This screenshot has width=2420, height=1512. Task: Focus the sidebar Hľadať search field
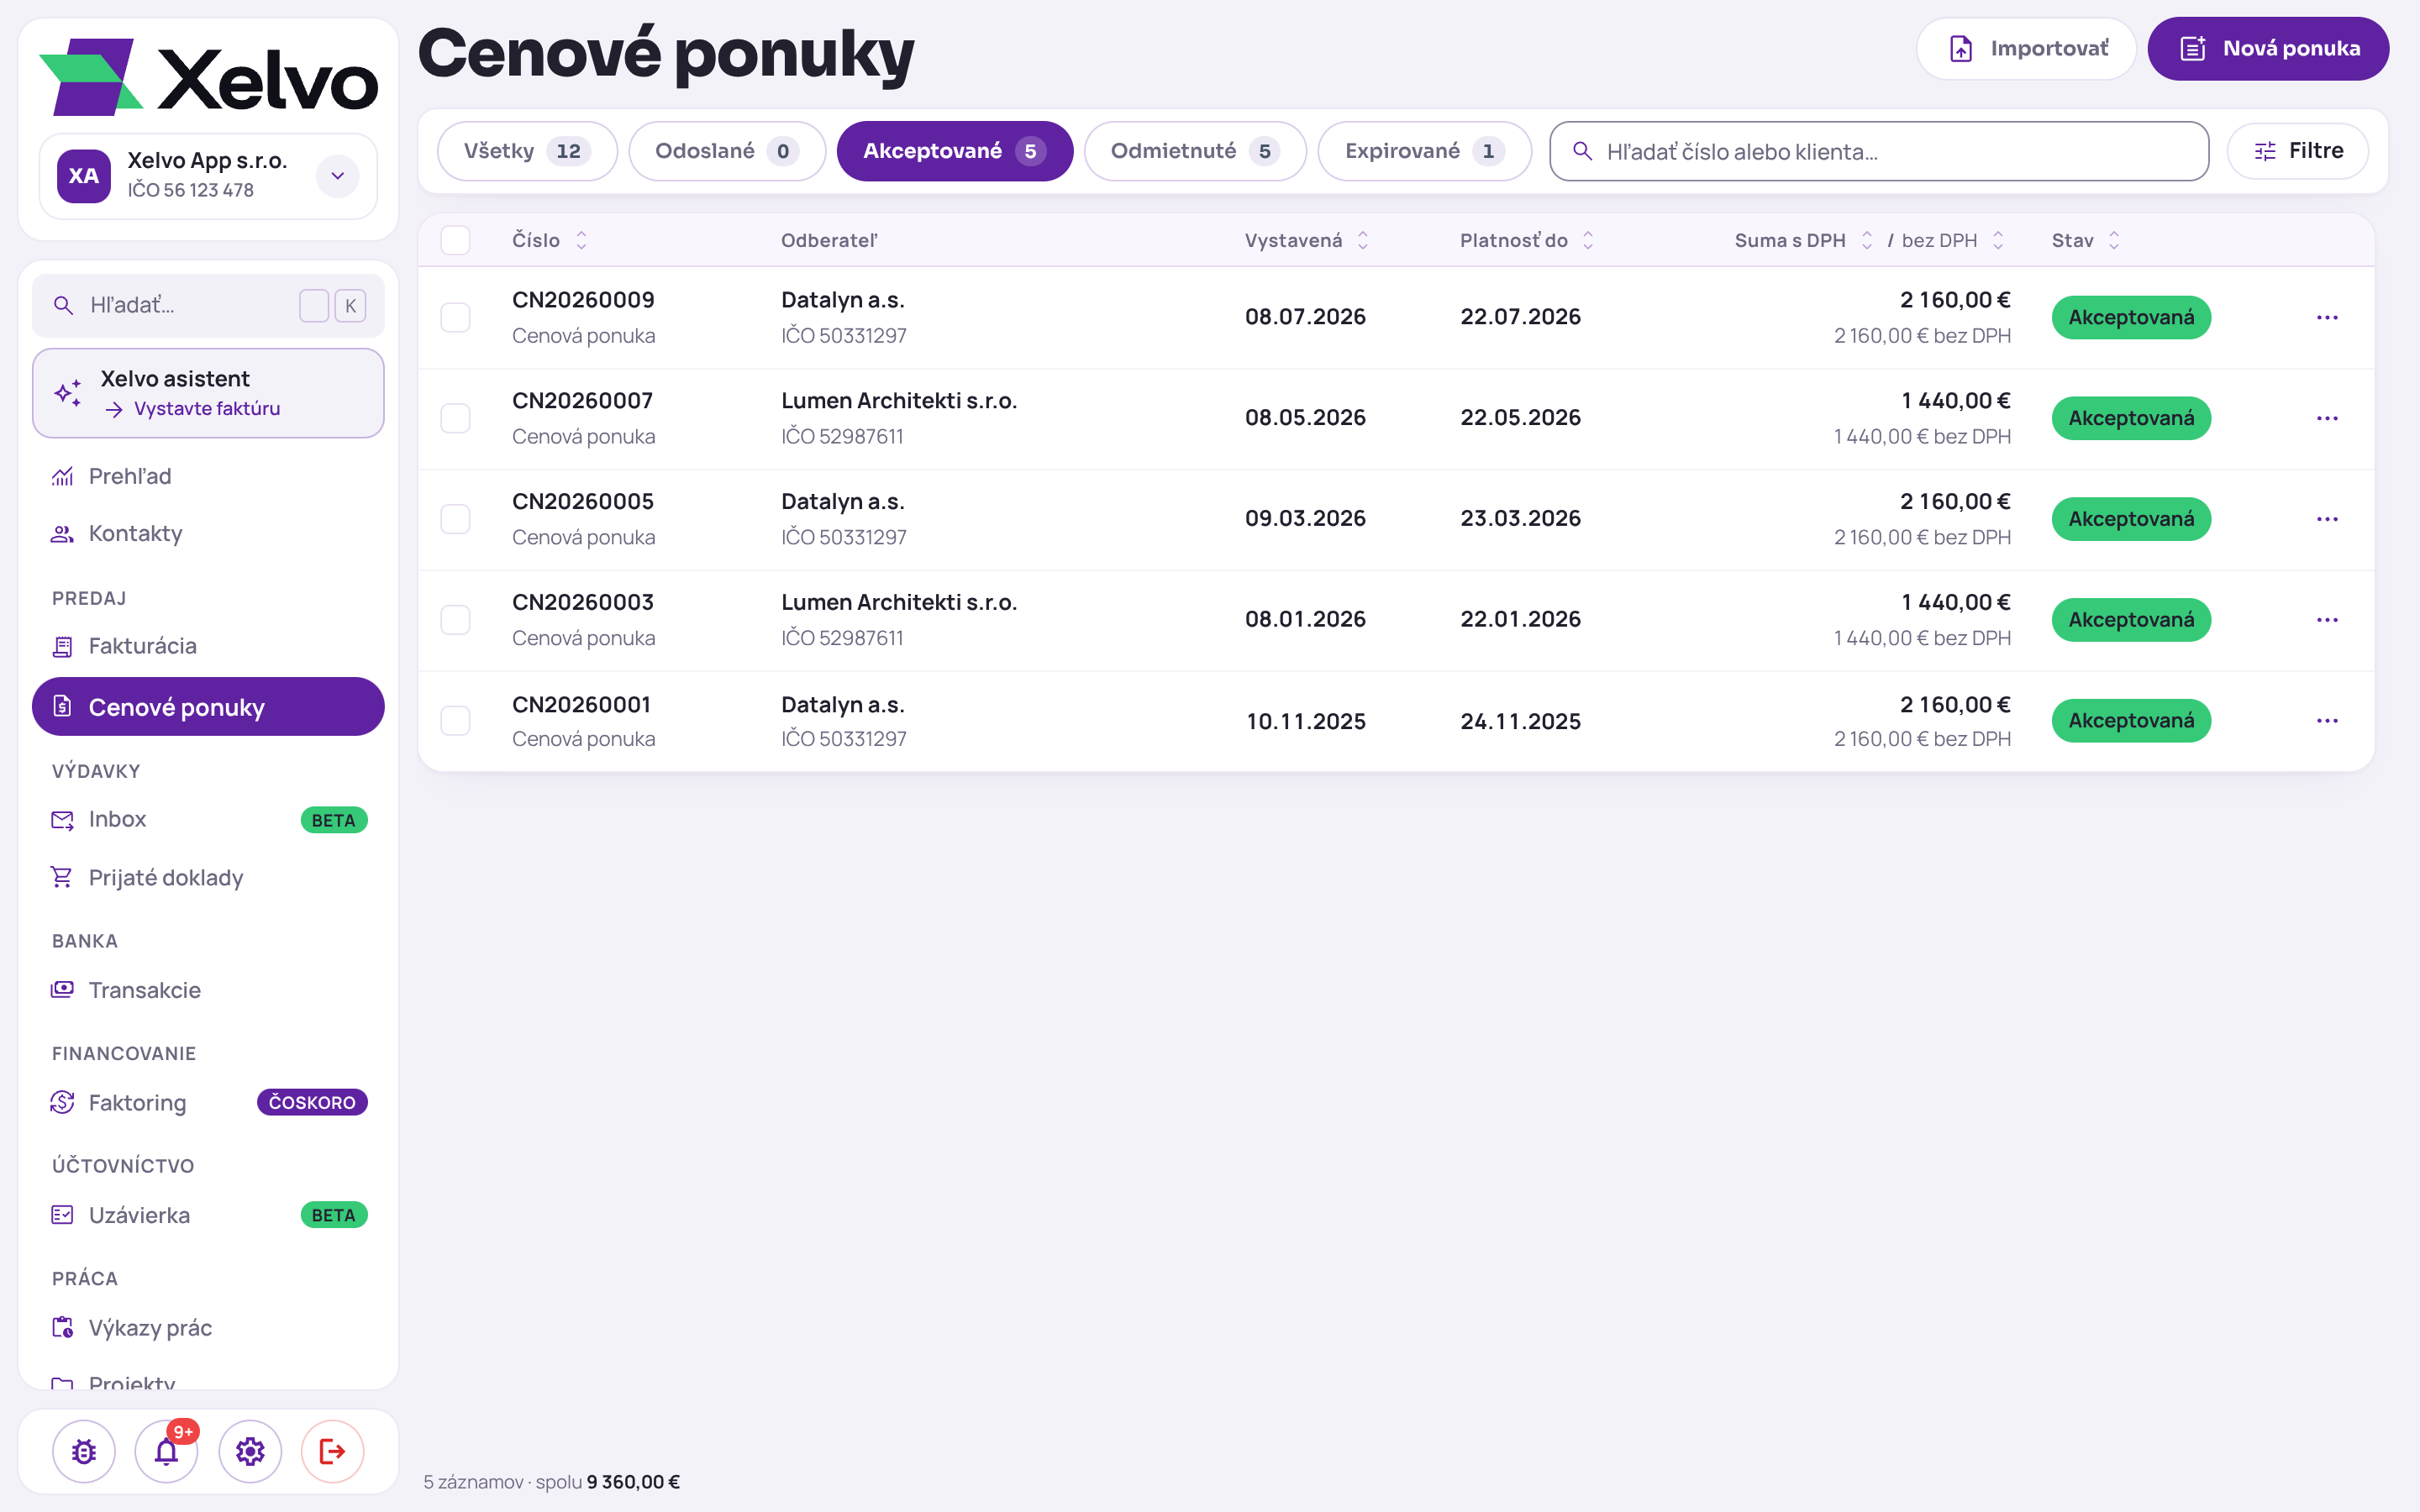coord(208,305)
